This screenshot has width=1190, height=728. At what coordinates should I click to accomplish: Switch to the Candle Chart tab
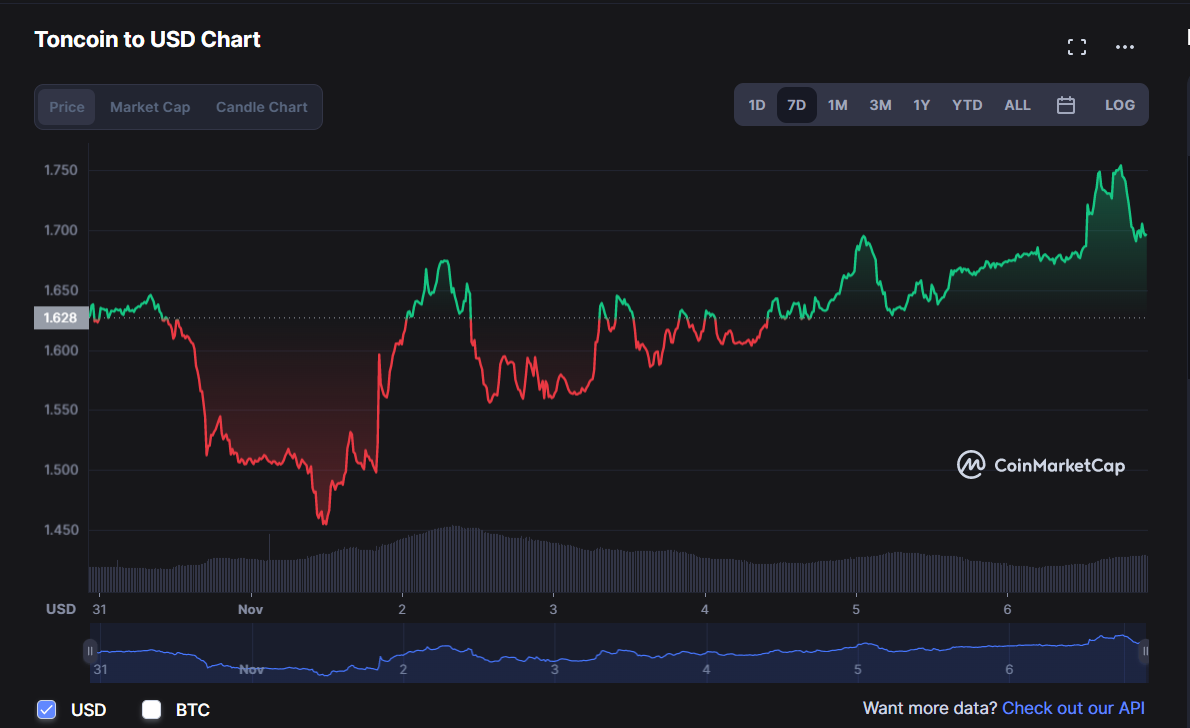coord(262,107)
